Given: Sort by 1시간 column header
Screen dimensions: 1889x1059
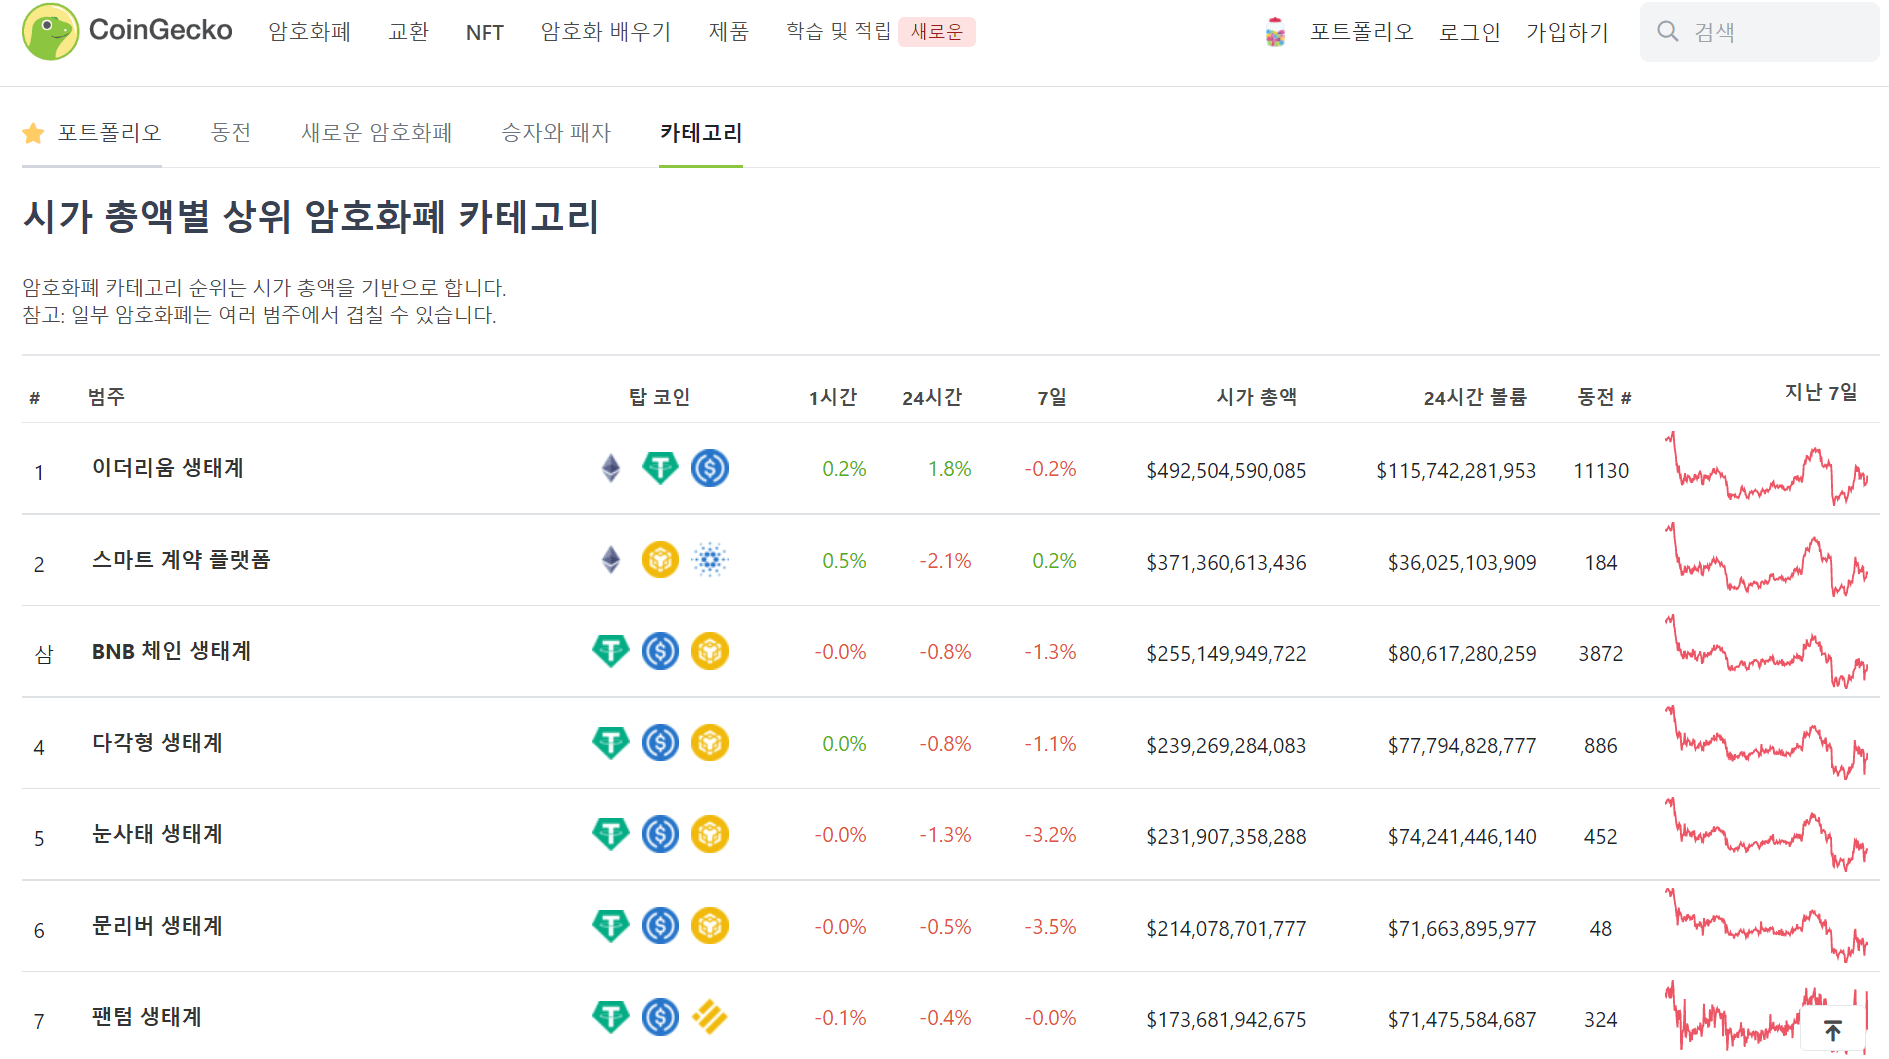Looking at the screenshot, I should (x=833, y=397).
